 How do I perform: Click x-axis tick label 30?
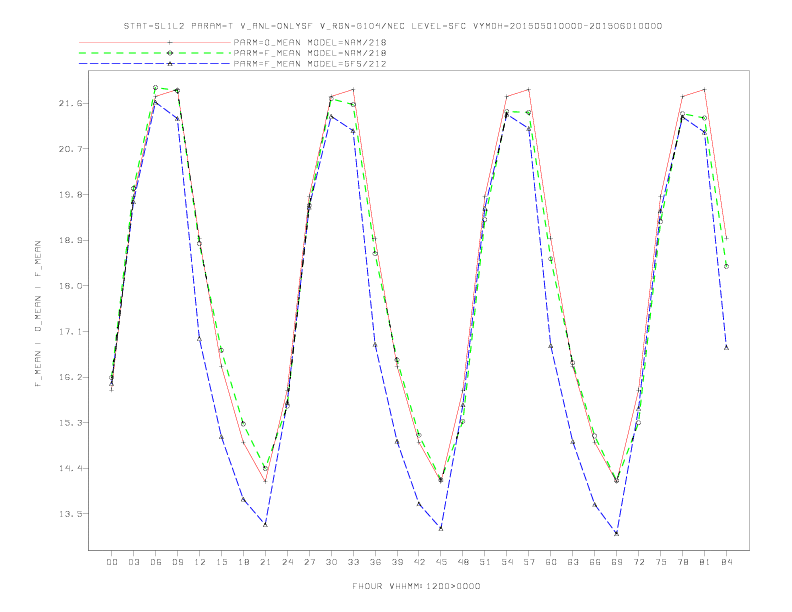[331, 562]
